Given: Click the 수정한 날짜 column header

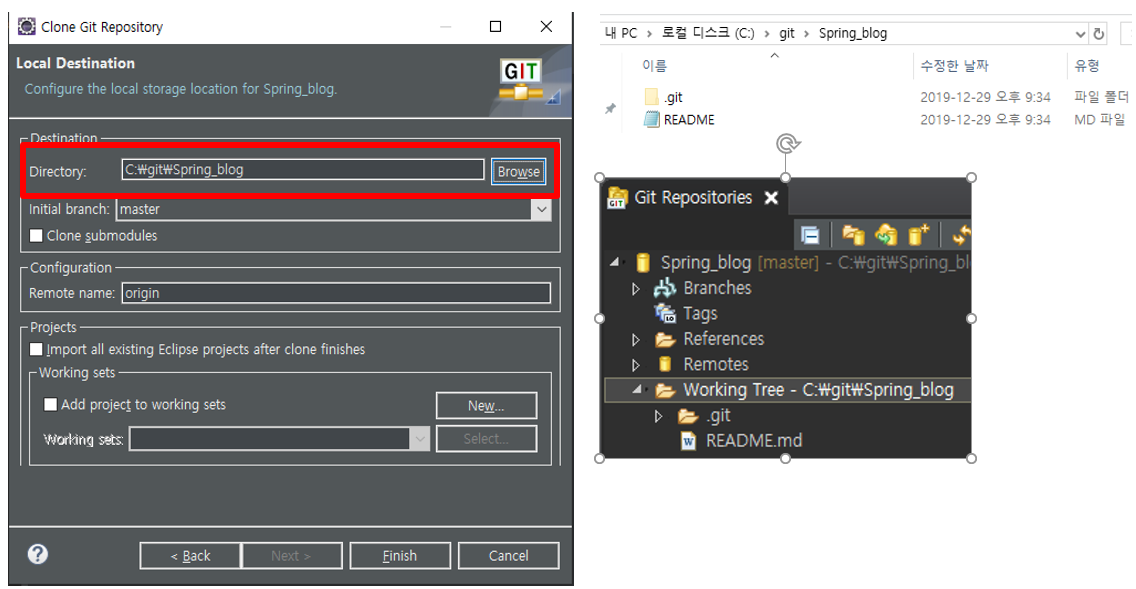Looking at the screenshot, I should pyautogui.click(x=954, y=66).
